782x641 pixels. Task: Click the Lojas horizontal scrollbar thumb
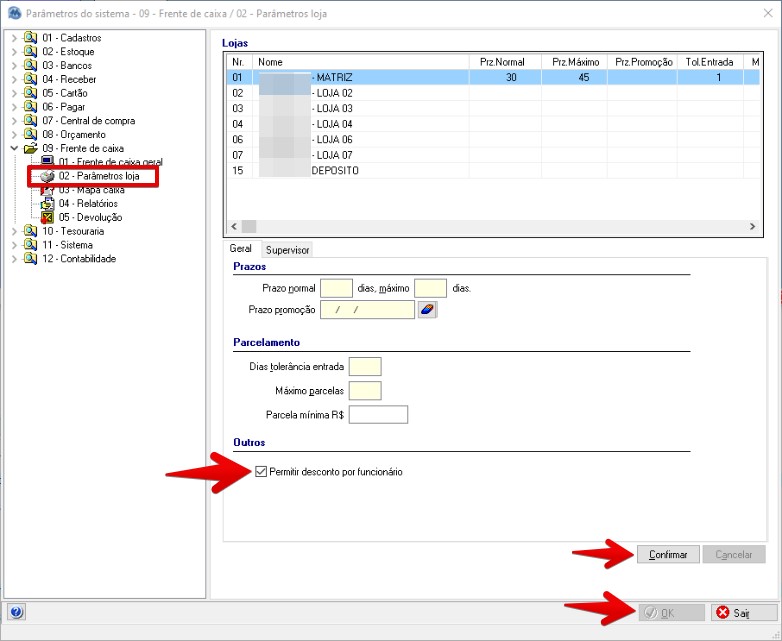[249, 226]
